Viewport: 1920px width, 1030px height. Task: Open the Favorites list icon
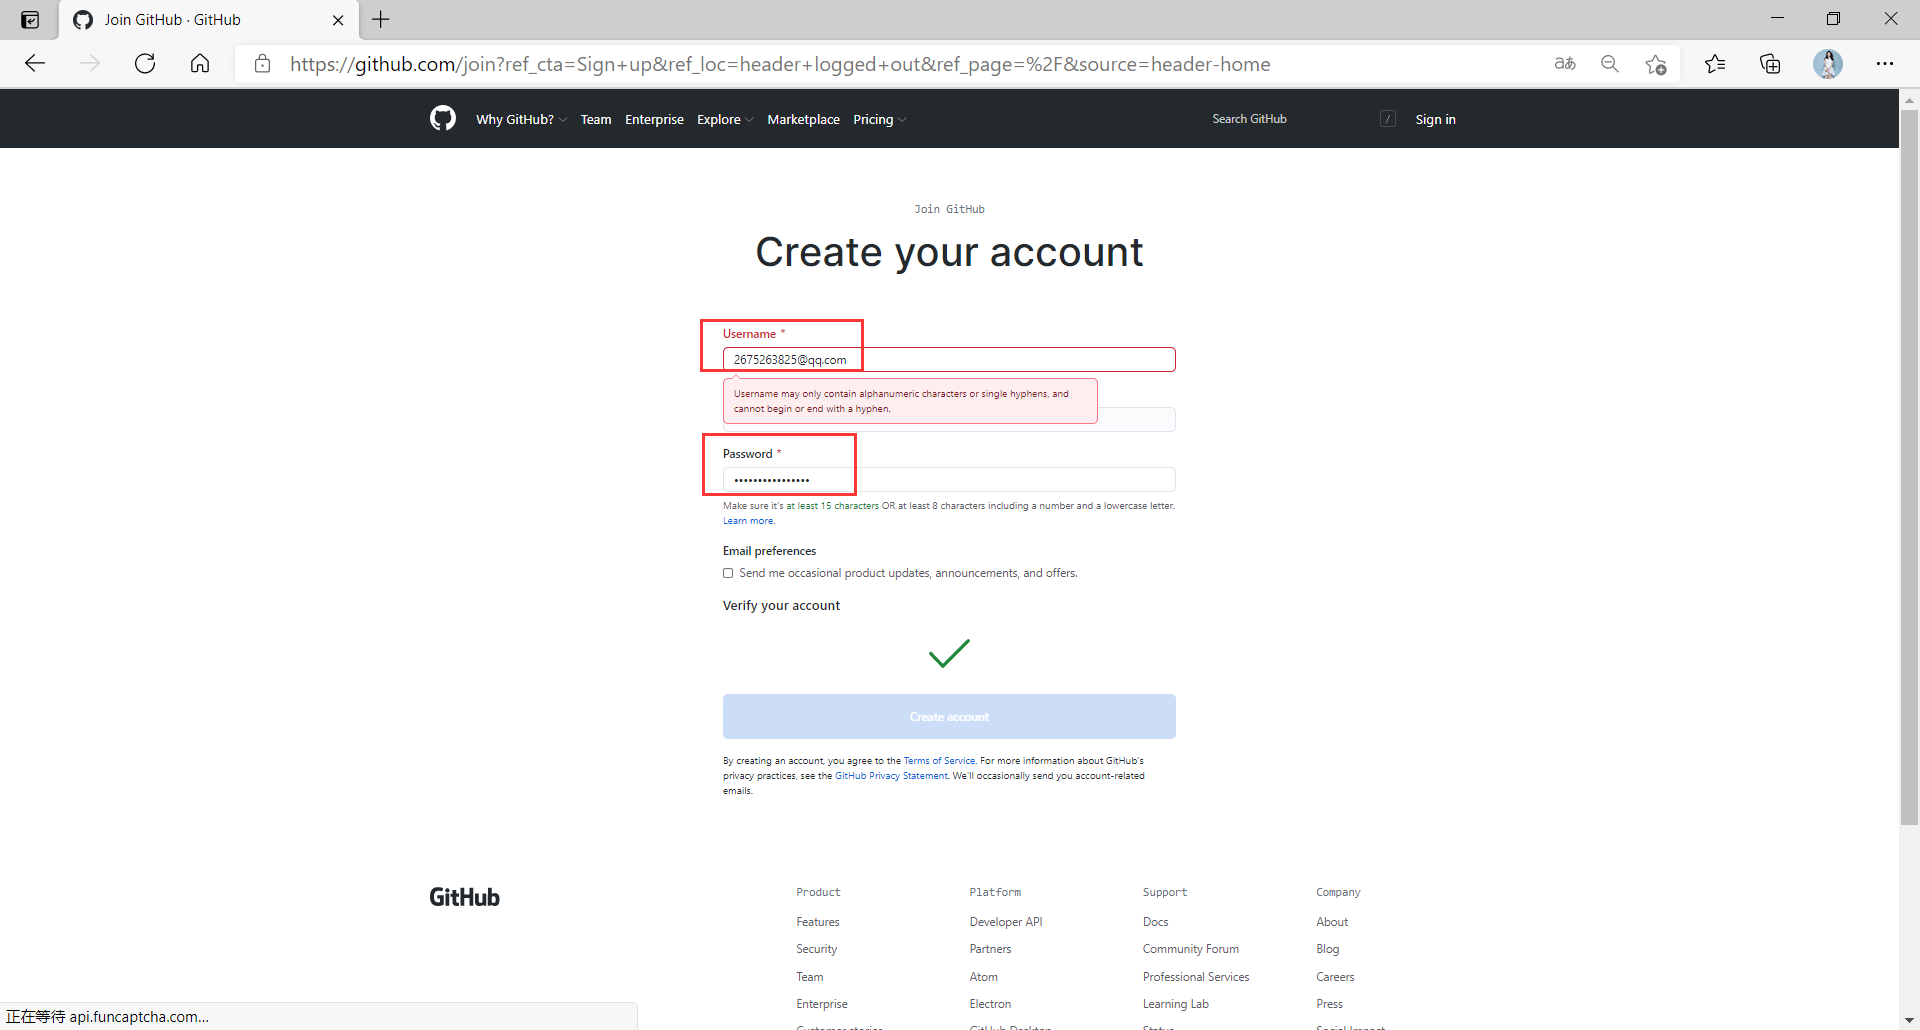point(1715,64)
